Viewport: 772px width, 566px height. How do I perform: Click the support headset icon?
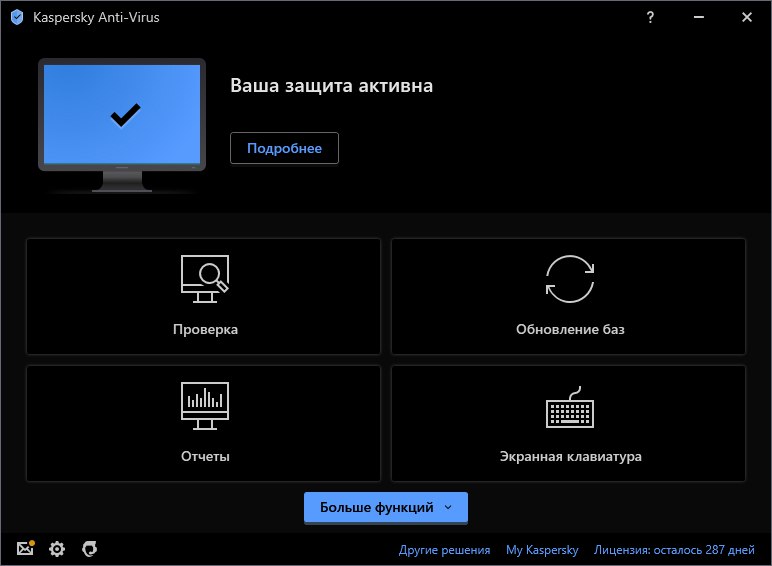pos(90,549)
